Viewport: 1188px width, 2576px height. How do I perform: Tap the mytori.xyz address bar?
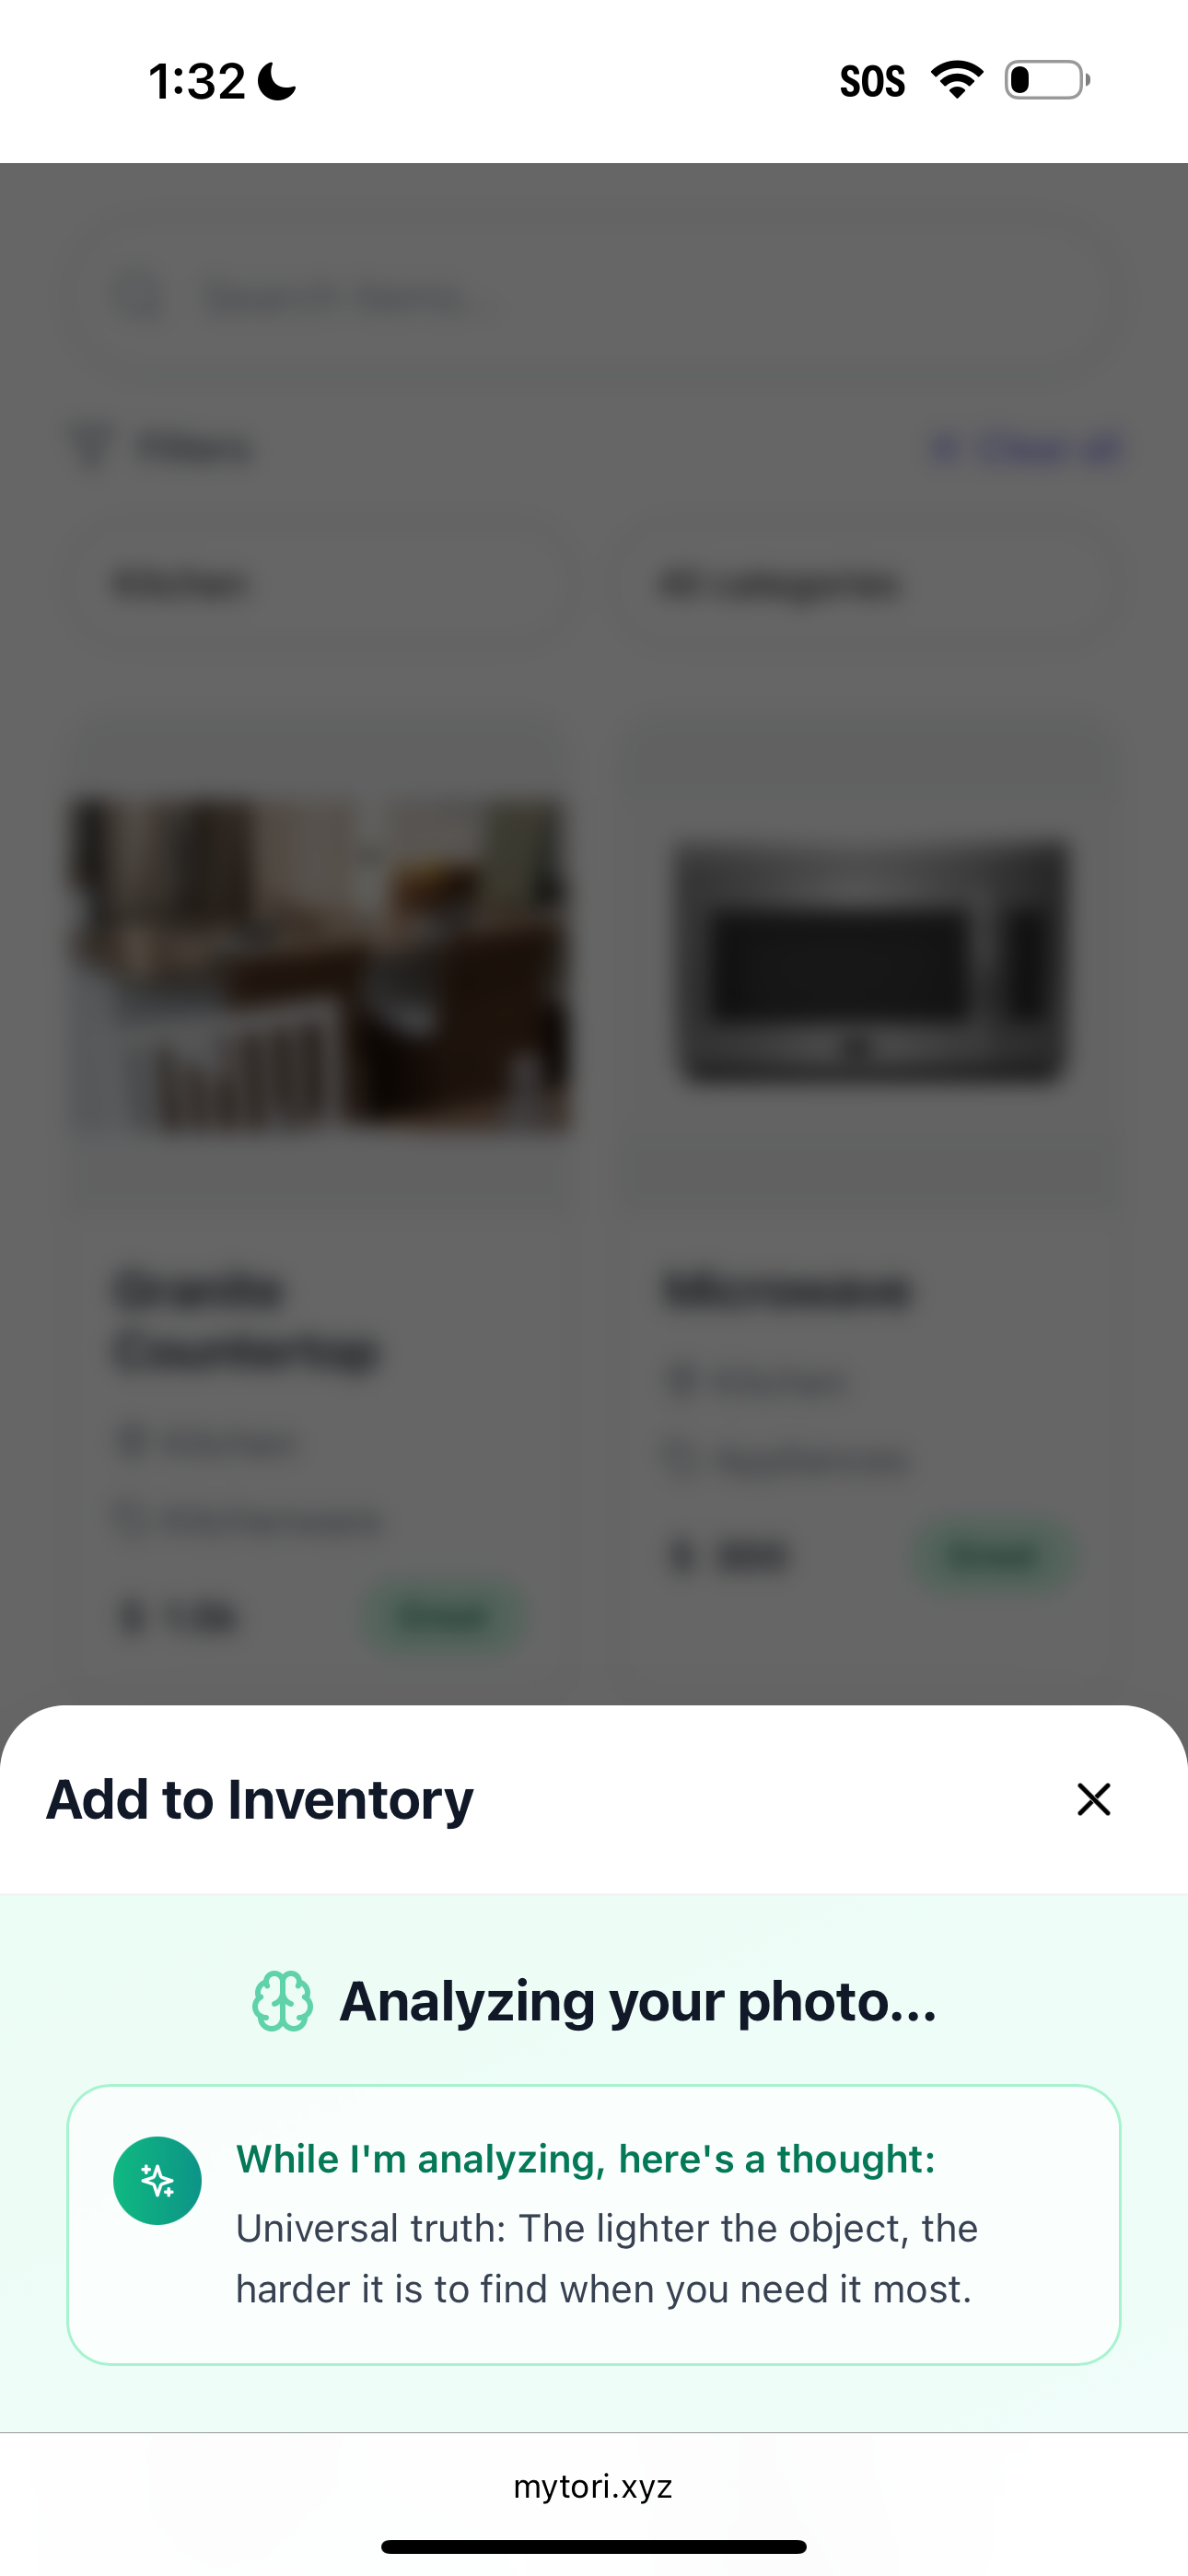pyautogui.click(x=593, y=2486)
